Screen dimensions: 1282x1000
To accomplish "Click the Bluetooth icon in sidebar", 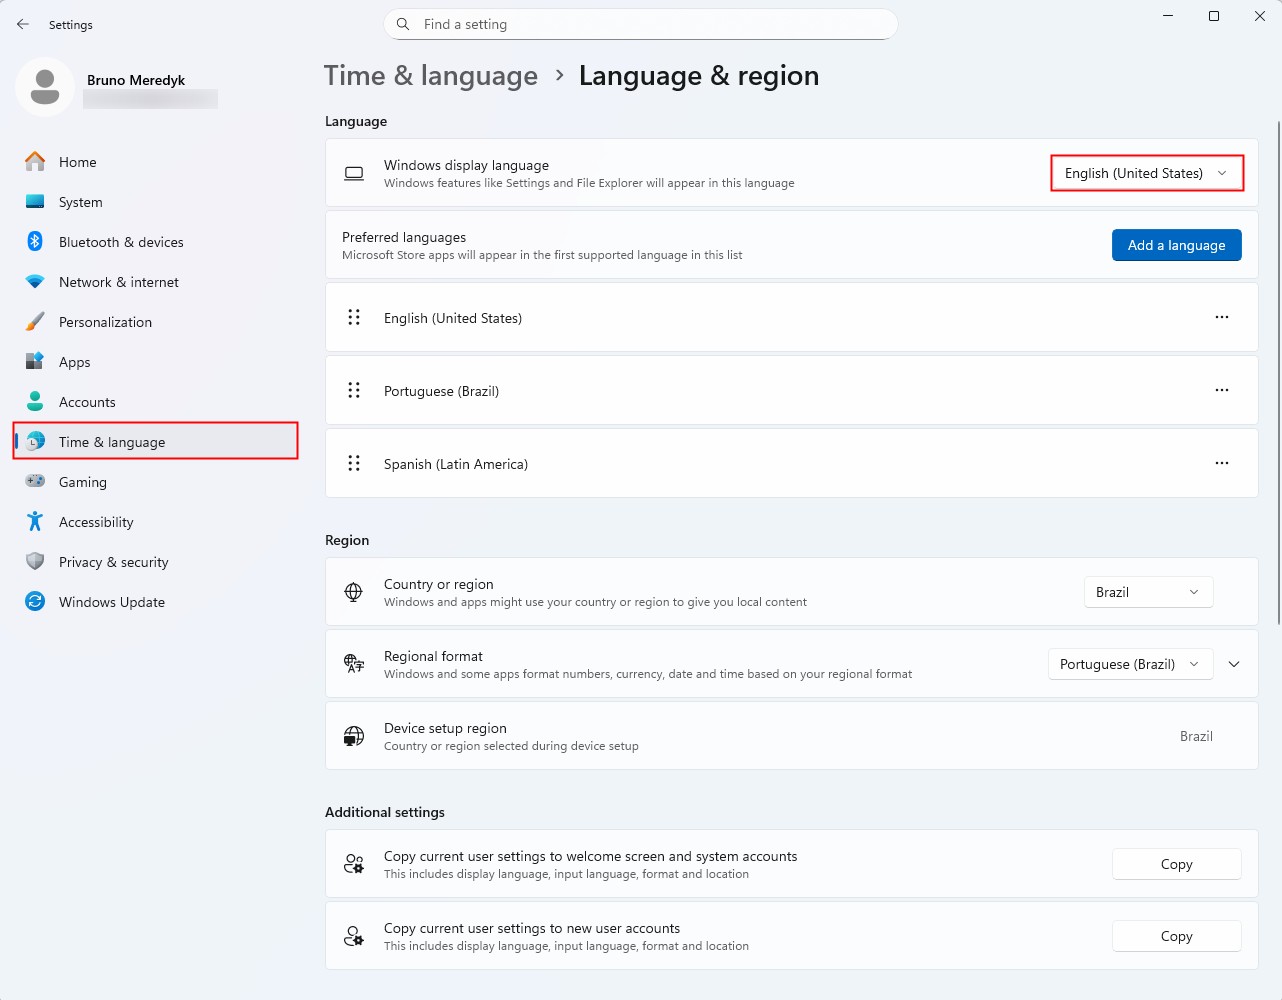I will click(x=35, y=242).
